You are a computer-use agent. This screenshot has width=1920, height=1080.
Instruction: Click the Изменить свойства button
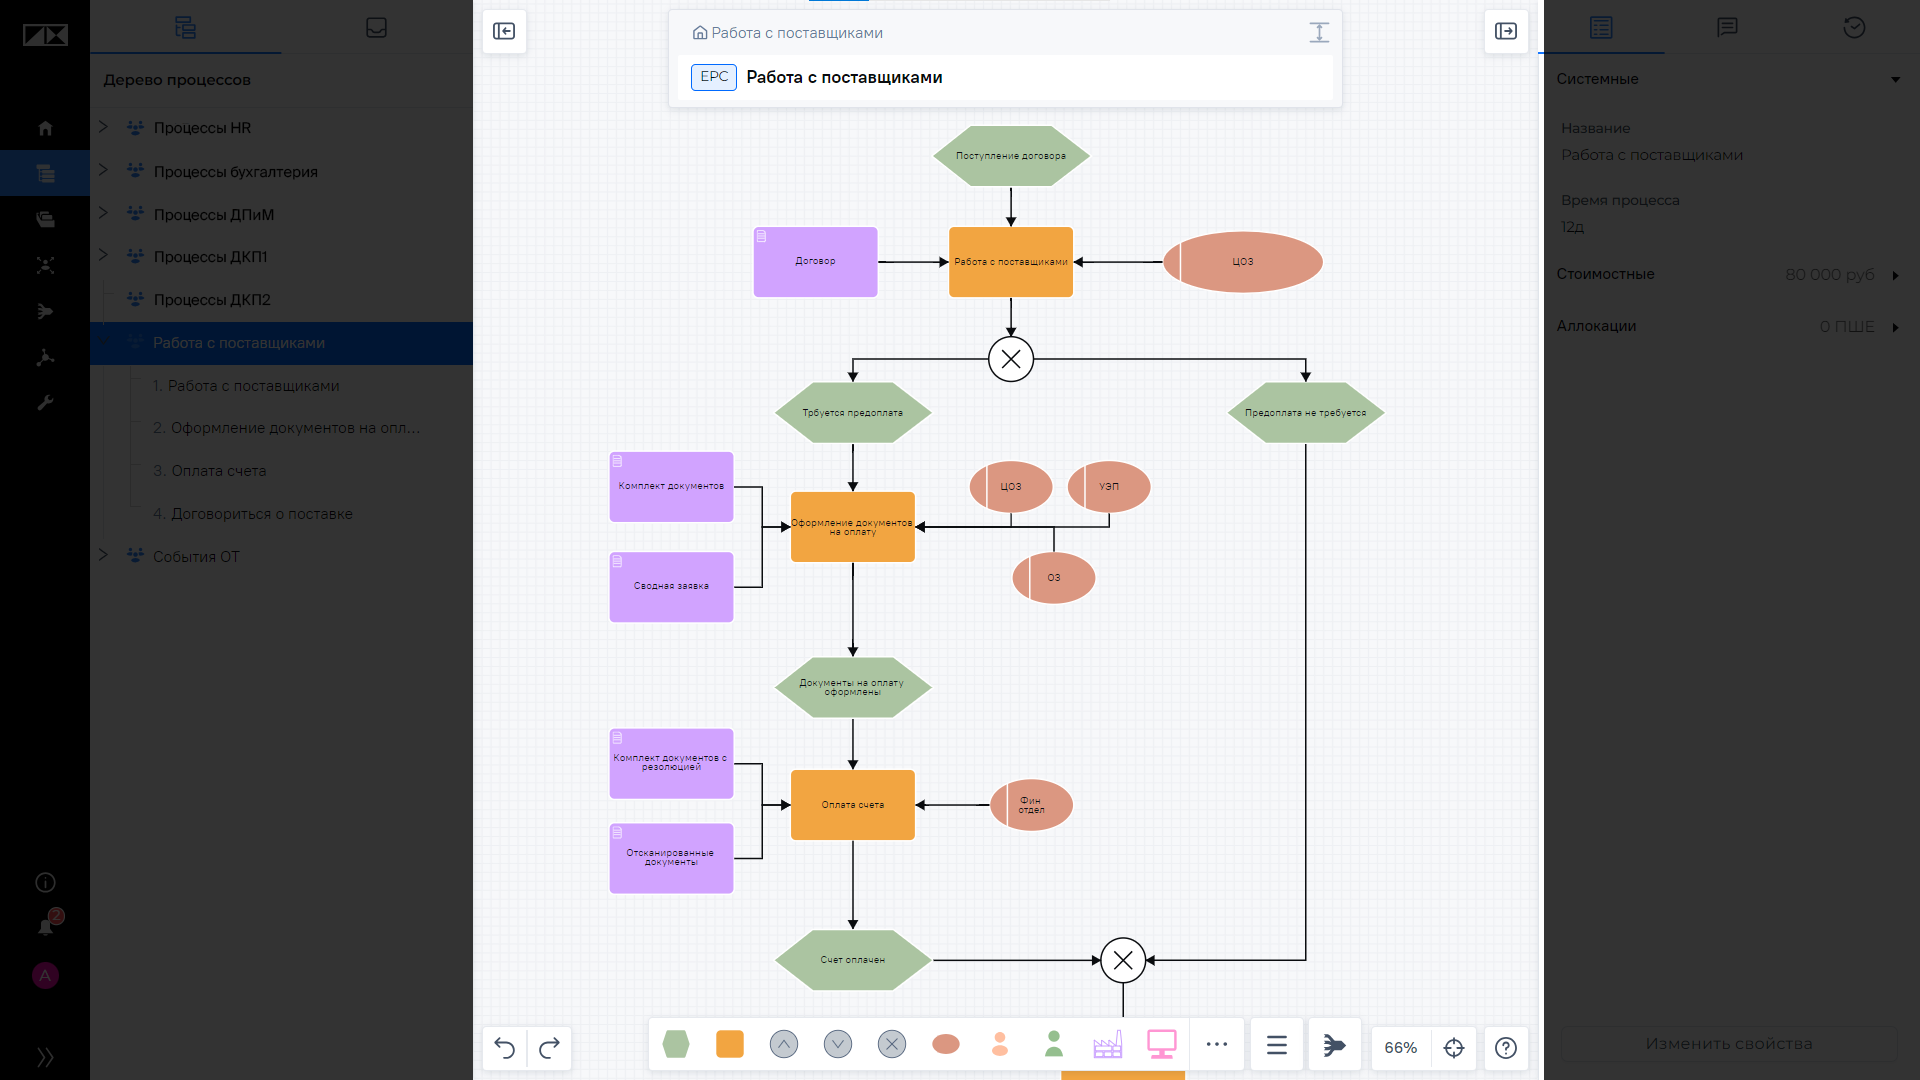point(1729,1044)
